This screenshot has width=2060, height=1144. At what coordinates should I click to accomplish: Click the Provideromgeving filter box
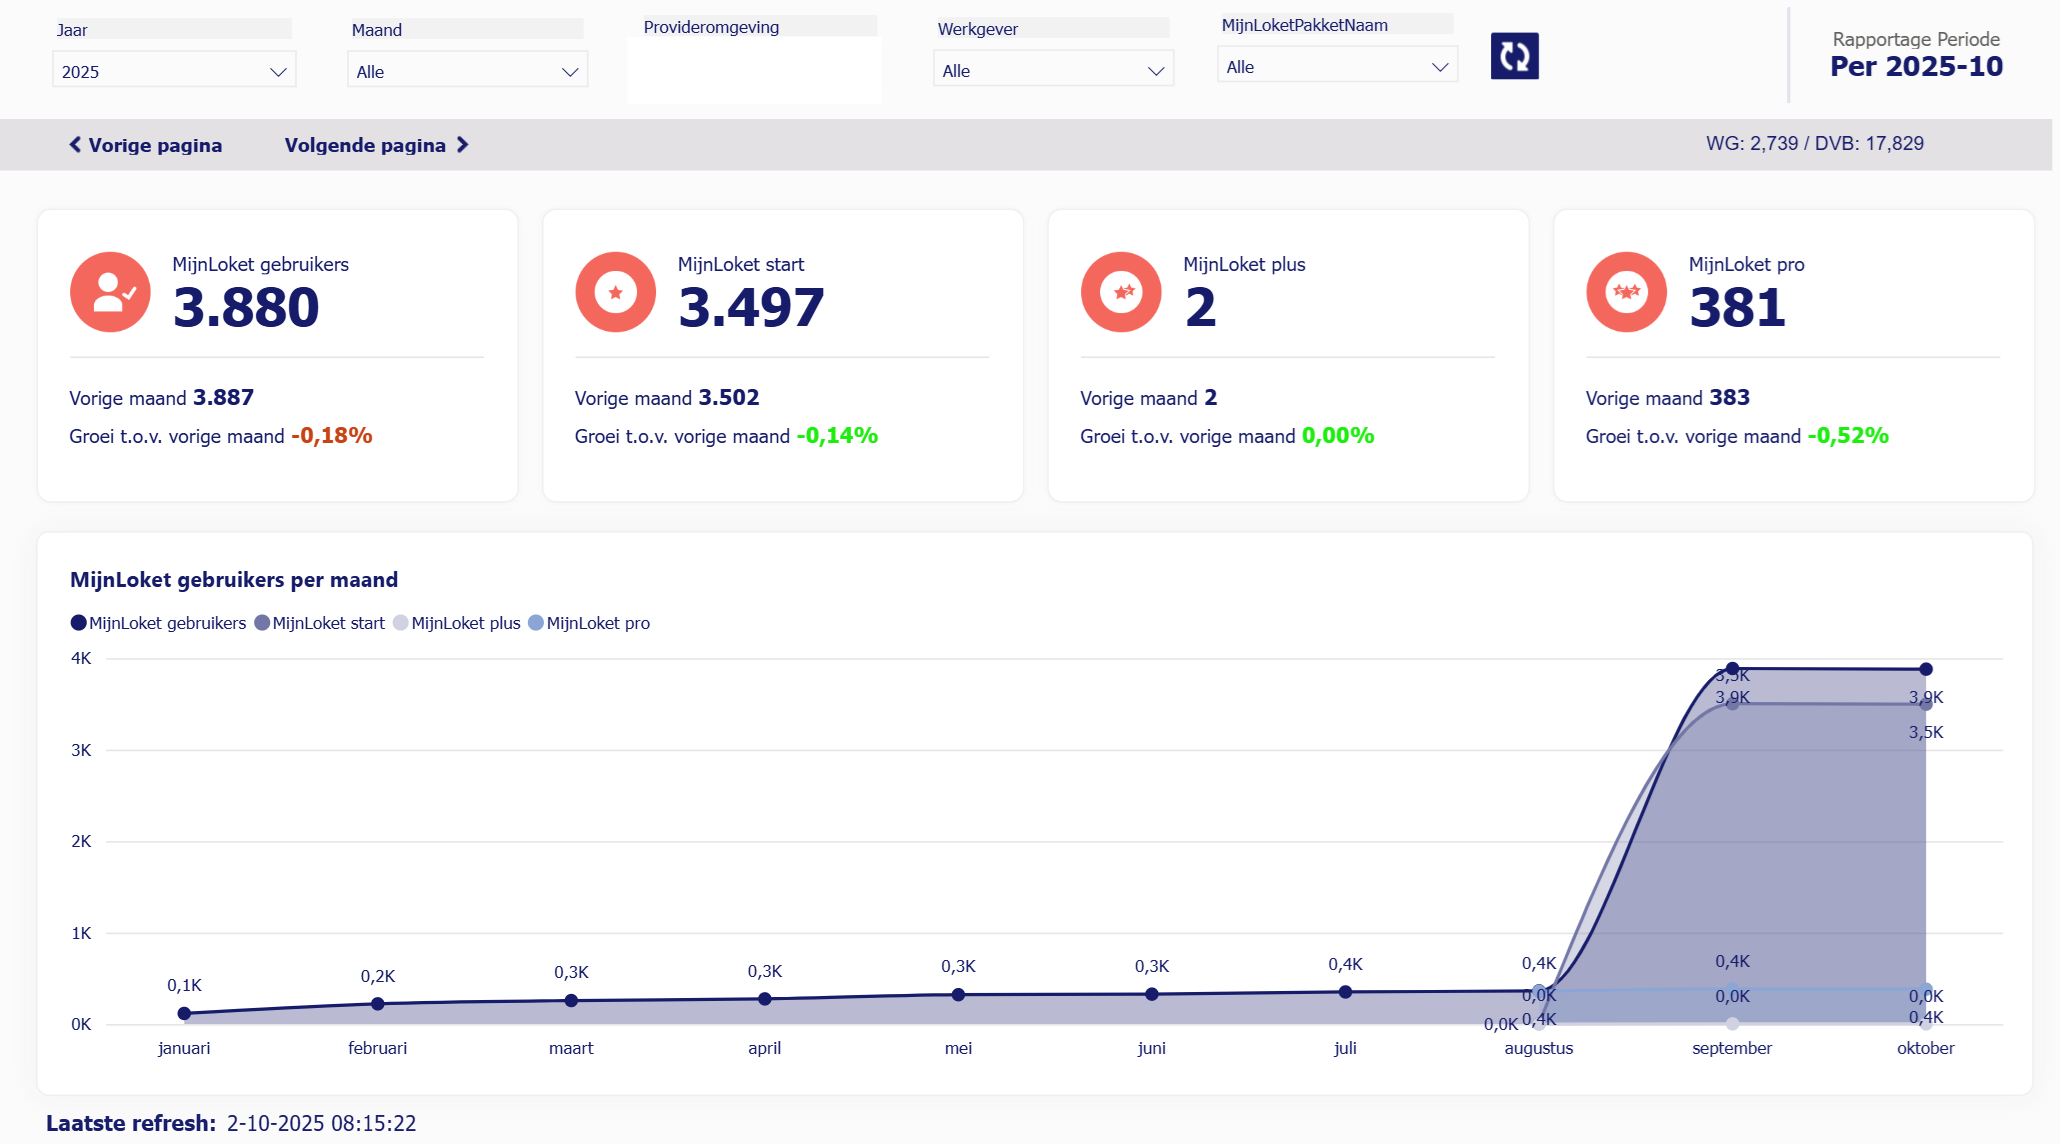pyautogui.click(x=754, y=70)
